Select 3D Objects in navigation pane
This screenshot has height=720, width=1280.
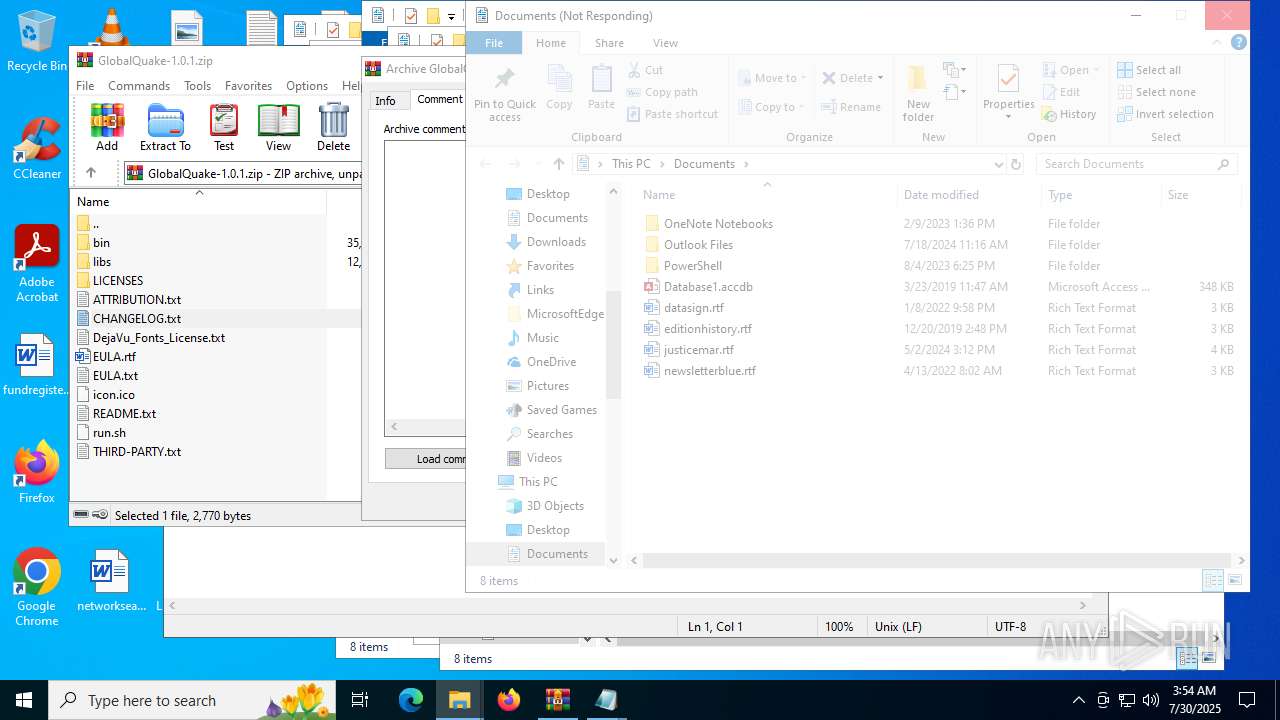tap(555, 506)
